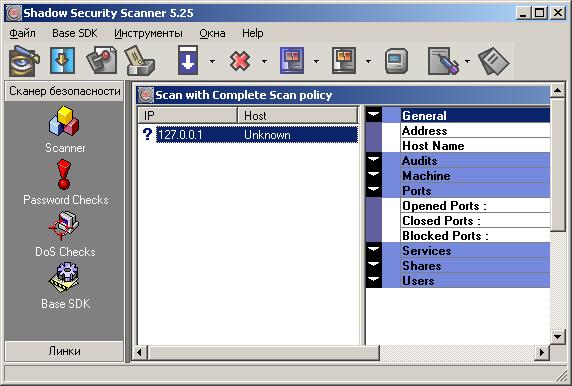Click the gray stop-scan window icon
The width and height of the screenshot is (572, 386).
pyautogui.click(x=344, y=60)
